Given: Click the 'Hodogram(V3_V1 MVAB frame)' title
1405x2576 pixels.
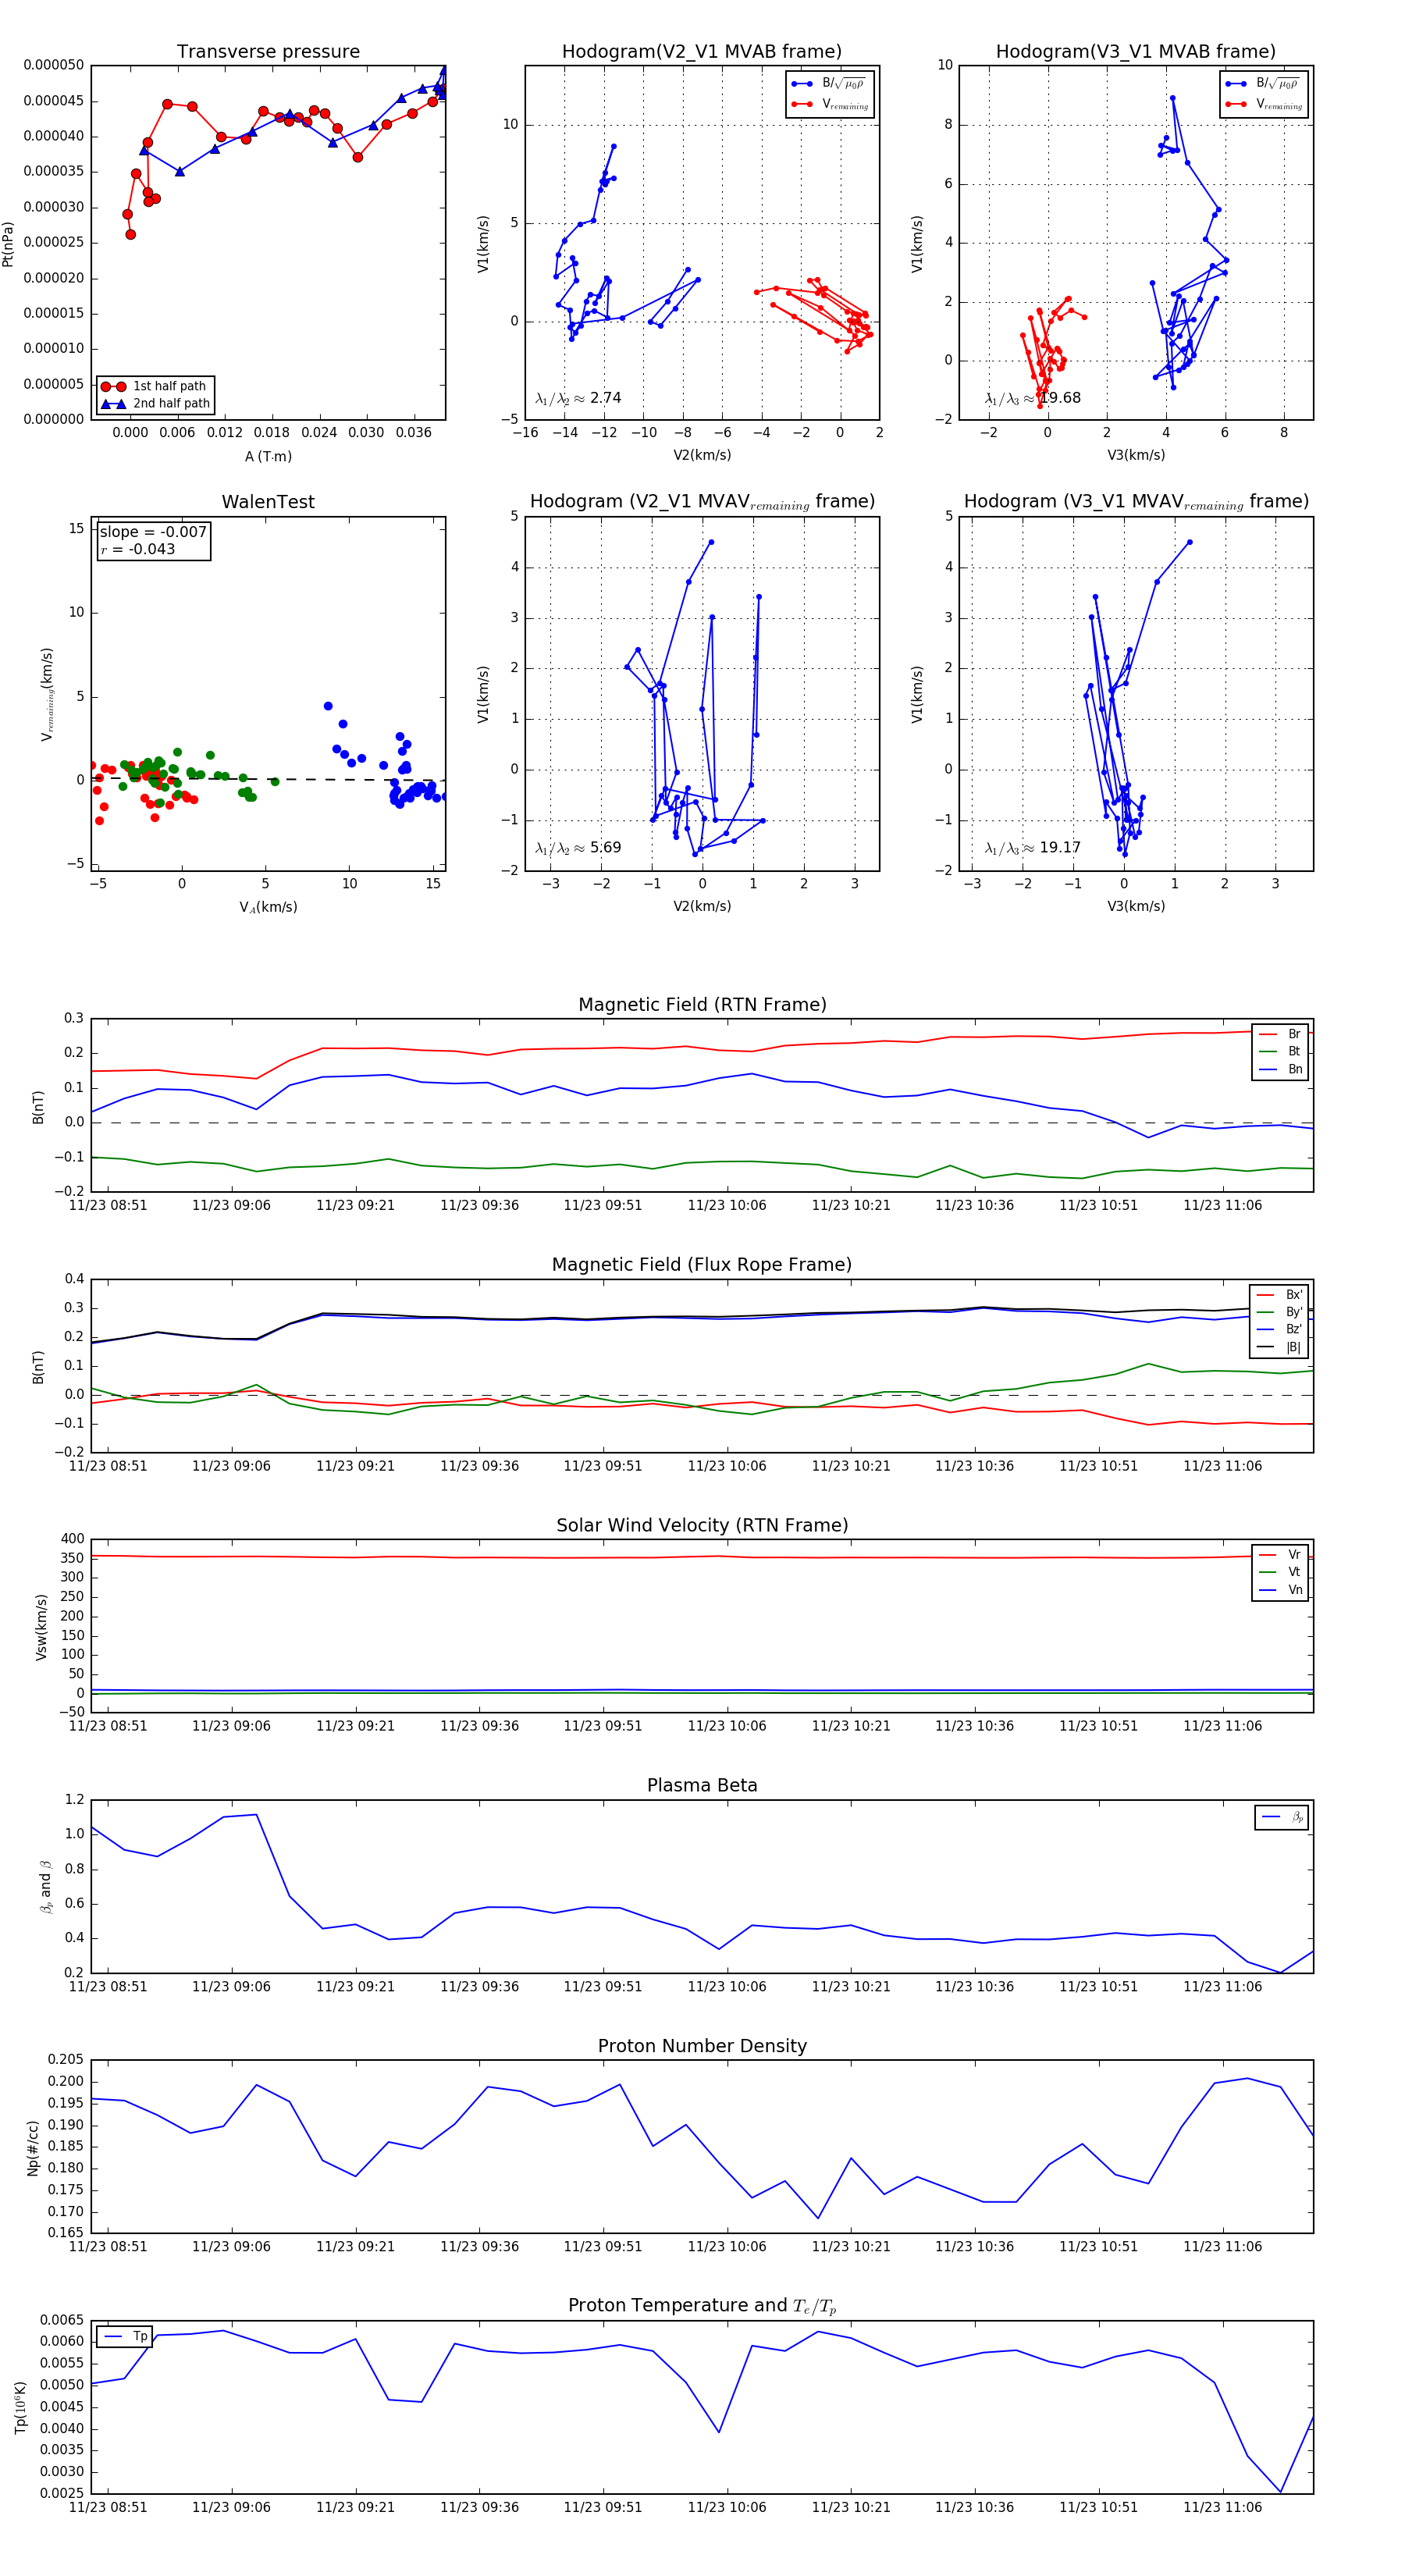Looking at the screenshot, I should pyautogui.click(x=1136, y=52).
